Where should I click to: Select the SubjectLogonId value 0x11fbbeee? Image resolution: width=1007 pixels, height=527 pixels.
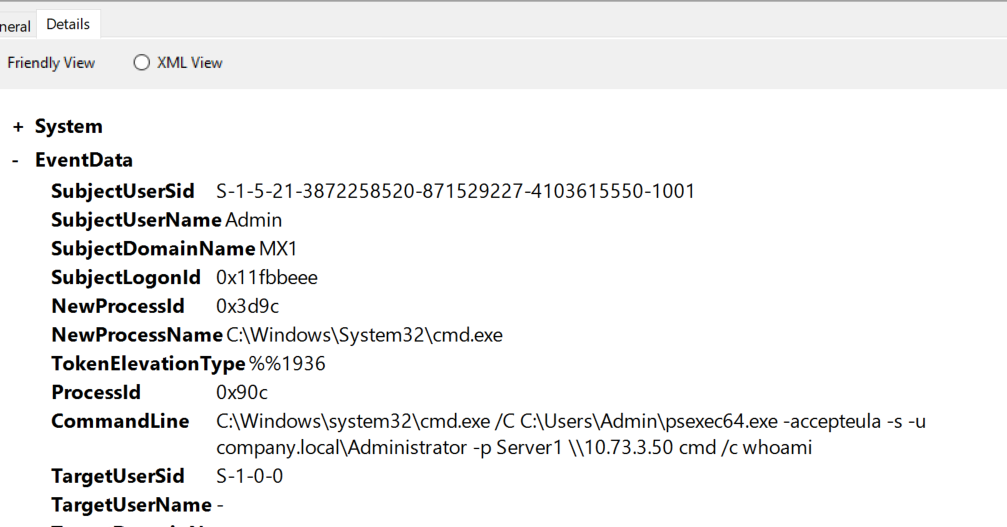[267, 277]
